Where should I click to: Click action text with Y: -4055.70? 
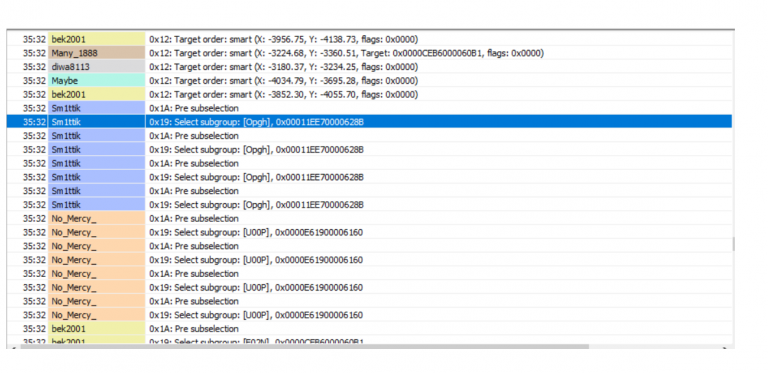click(x=284, y=94)
